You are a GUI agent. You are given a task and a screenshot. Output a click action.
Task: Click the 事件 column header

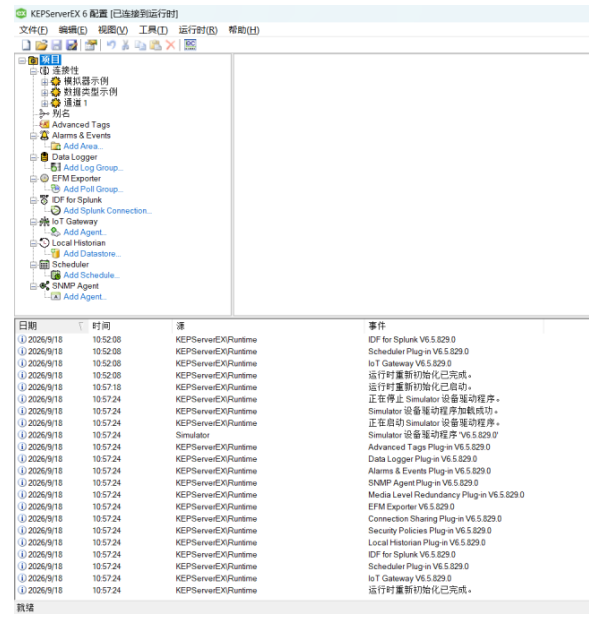coord(454,326)
